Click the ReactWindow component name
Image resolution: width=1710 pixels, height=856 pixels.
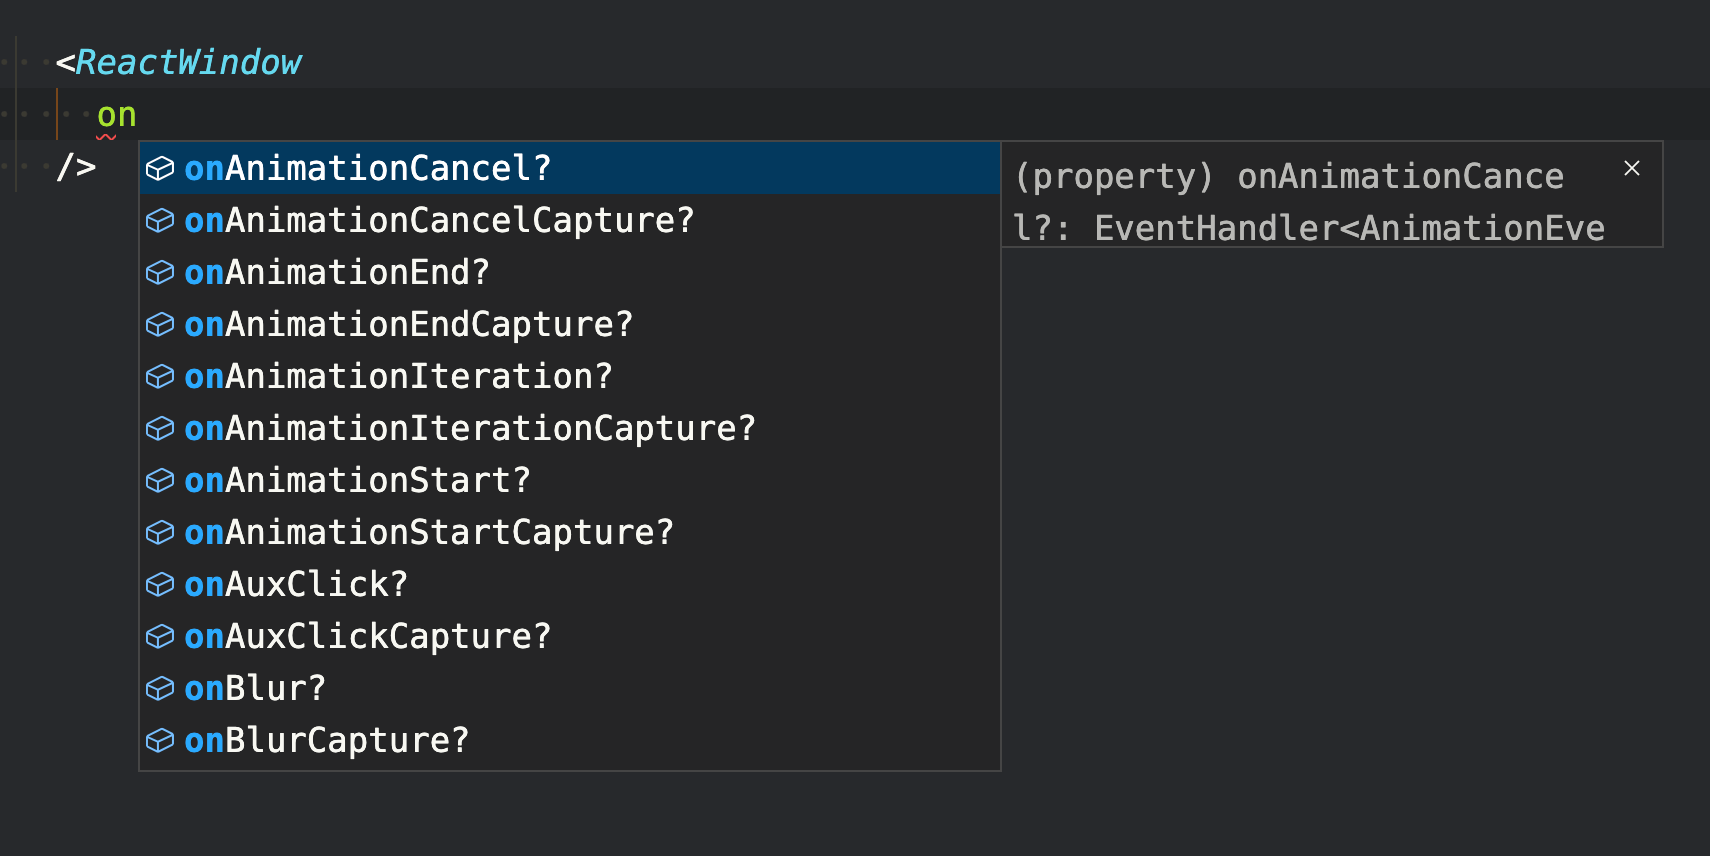click(x=190, y=62)
